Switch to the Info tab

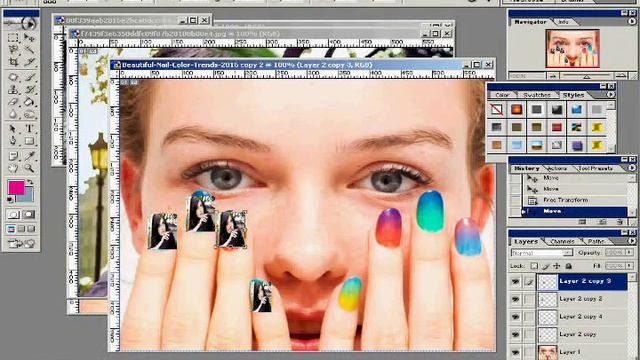click(x=563, y=22)
